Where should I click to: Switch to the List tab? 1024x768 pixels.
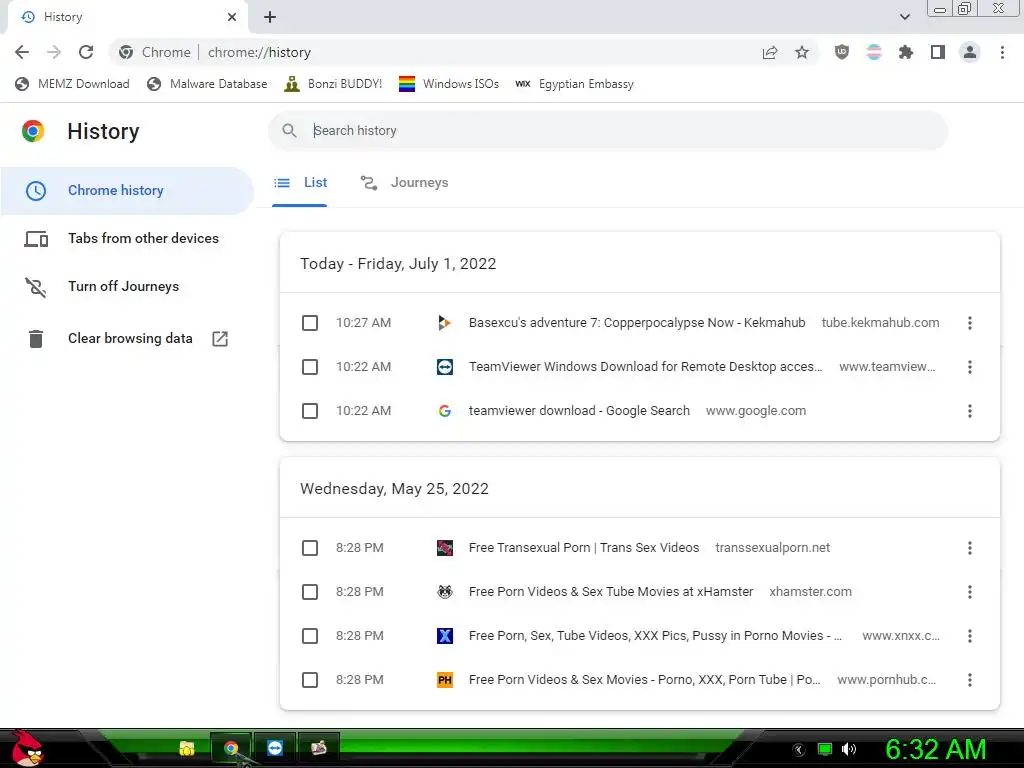coord(300,183)
